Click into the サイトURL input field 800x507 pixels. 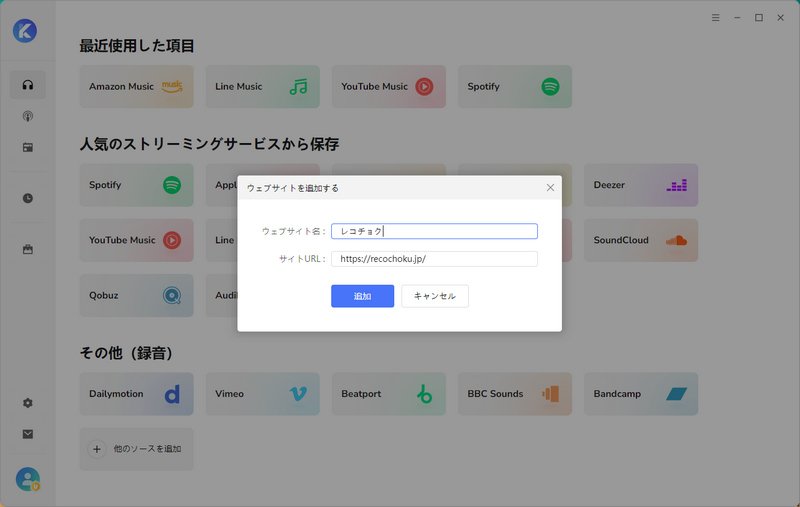point(434,259)
